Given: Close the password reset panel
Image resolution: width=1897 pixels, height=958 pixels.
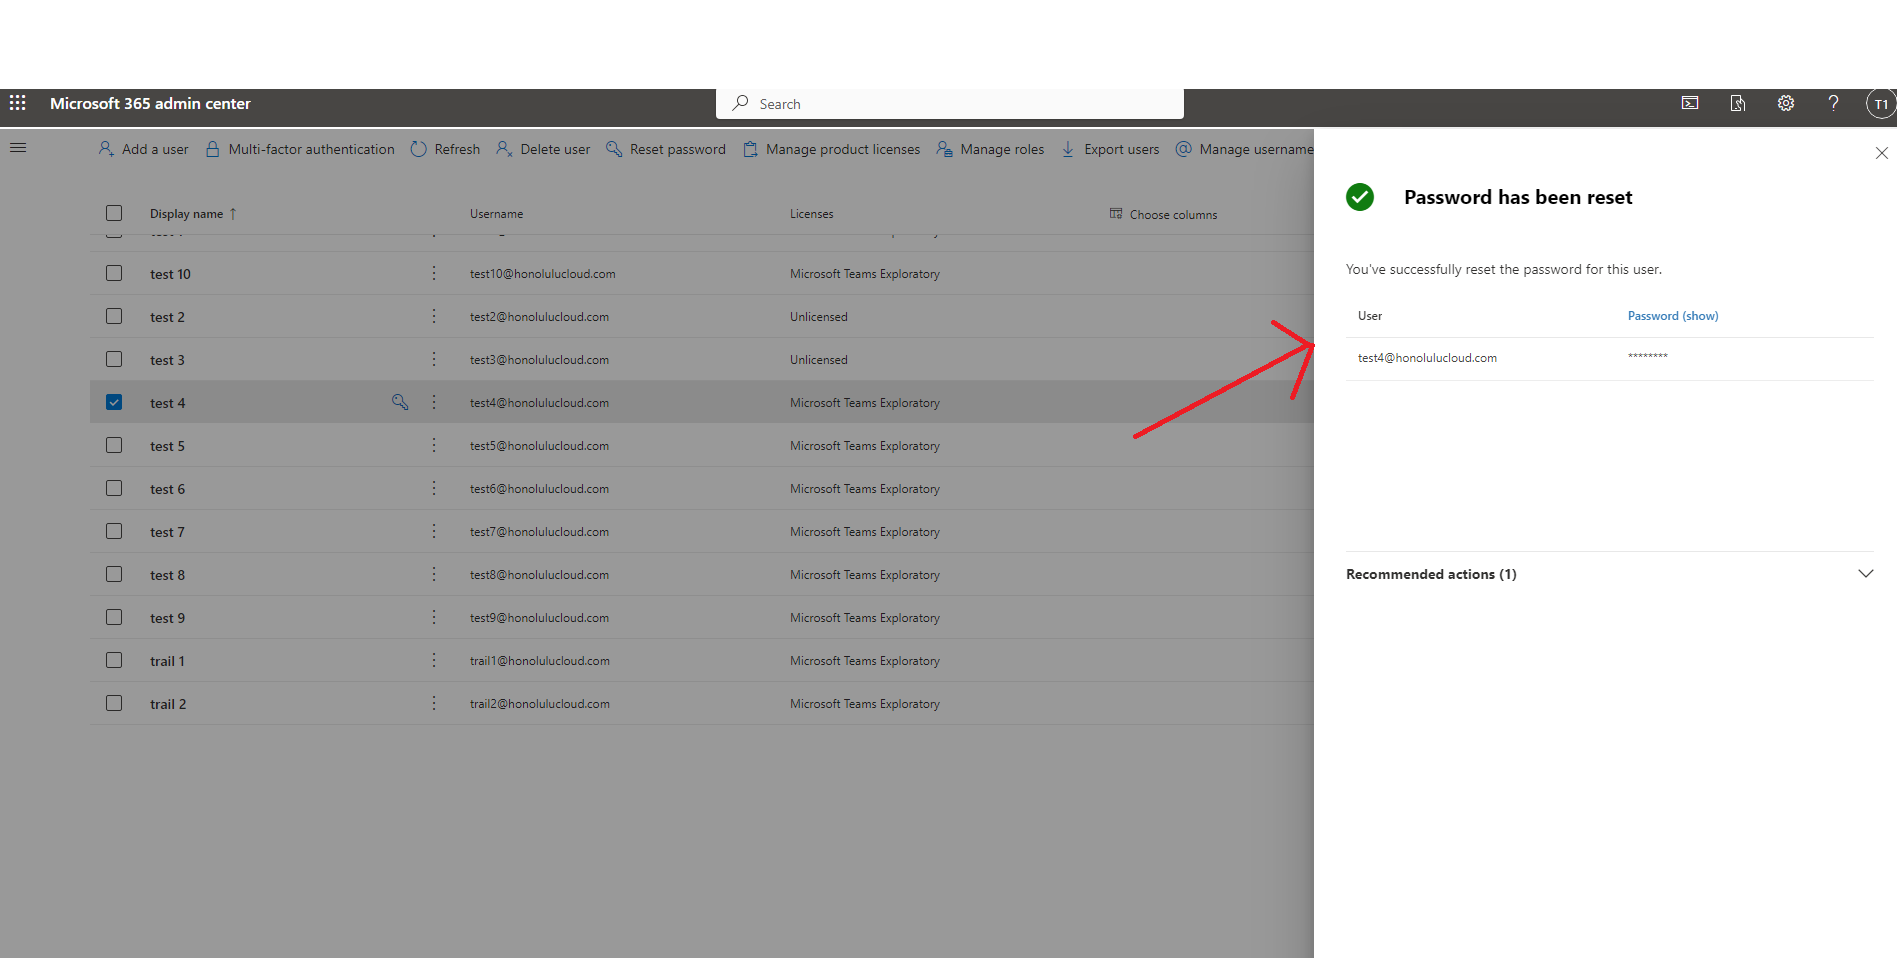Looking at the screenshot, I should (1881, 153).
